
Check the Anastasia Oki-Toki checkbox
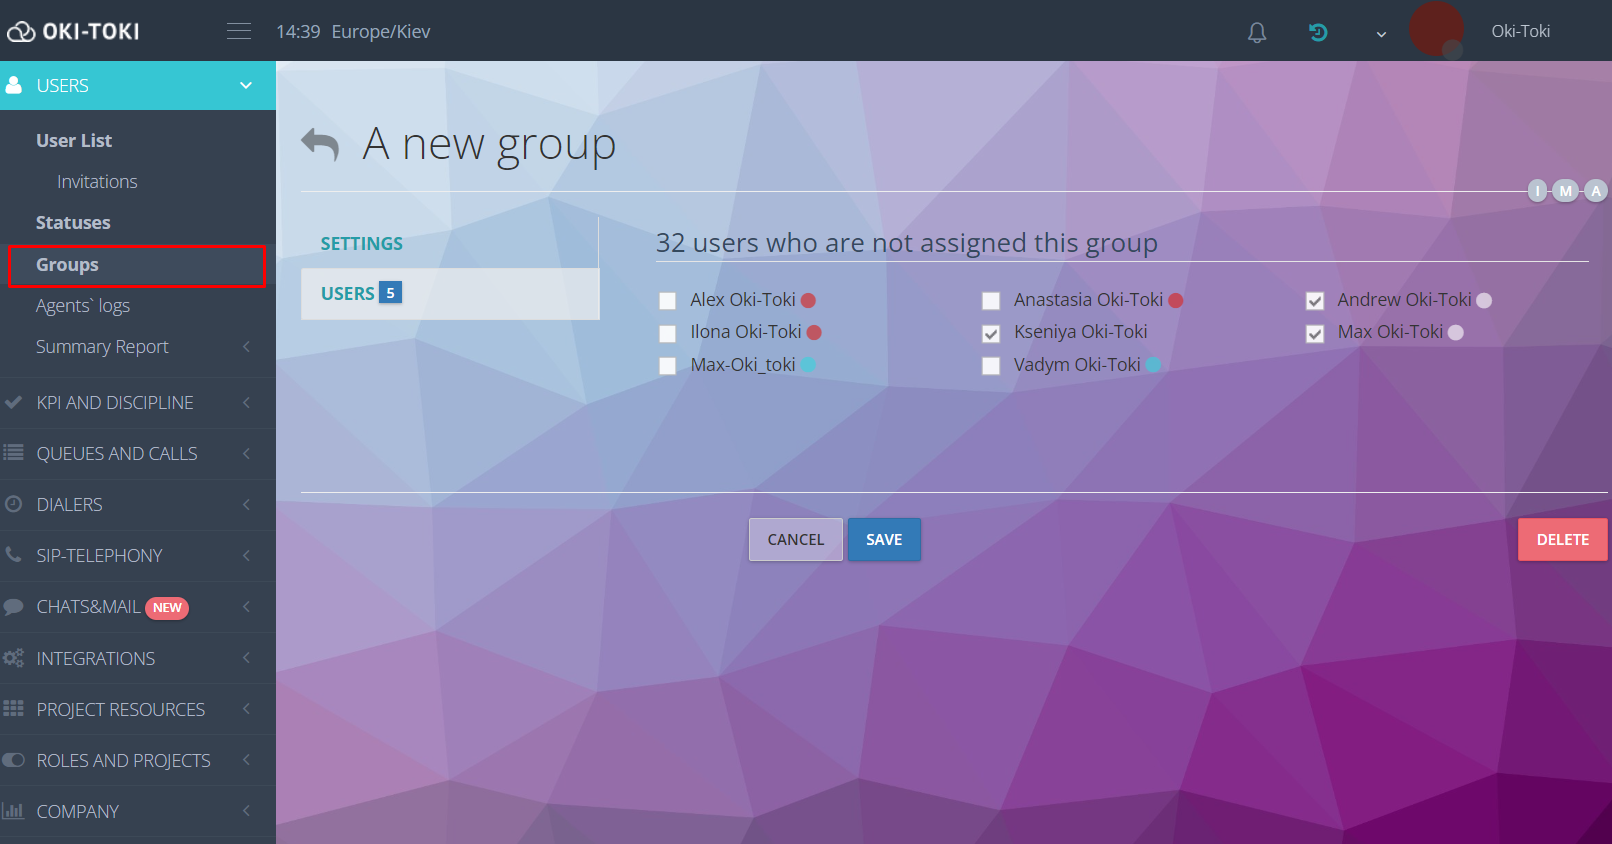point(991,301)
